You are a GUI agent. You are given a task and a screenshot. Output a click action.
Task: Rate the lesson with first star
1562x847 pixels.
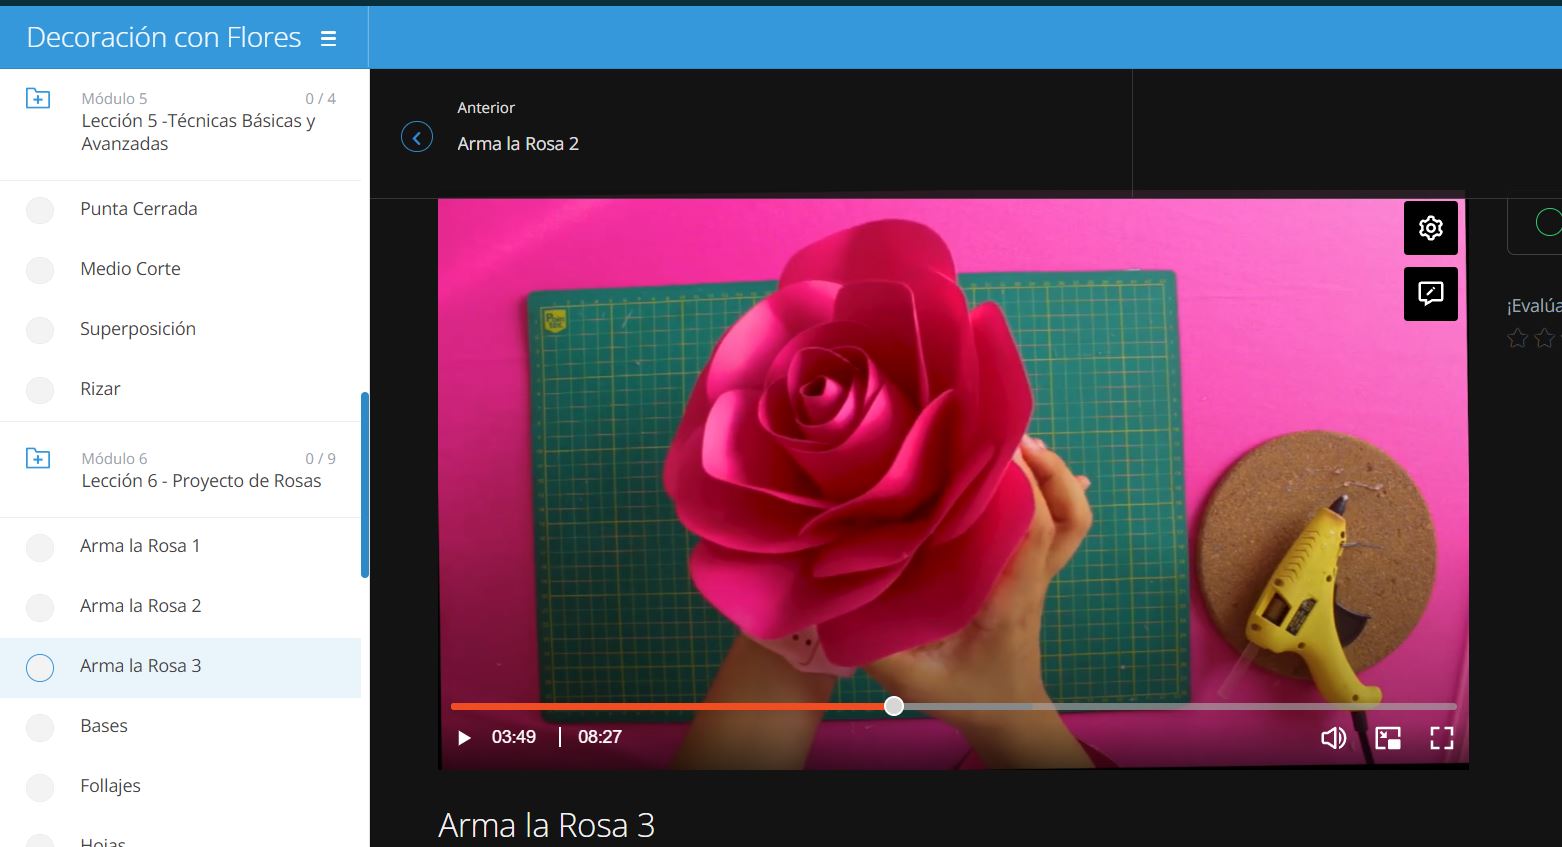(1517, 338)
